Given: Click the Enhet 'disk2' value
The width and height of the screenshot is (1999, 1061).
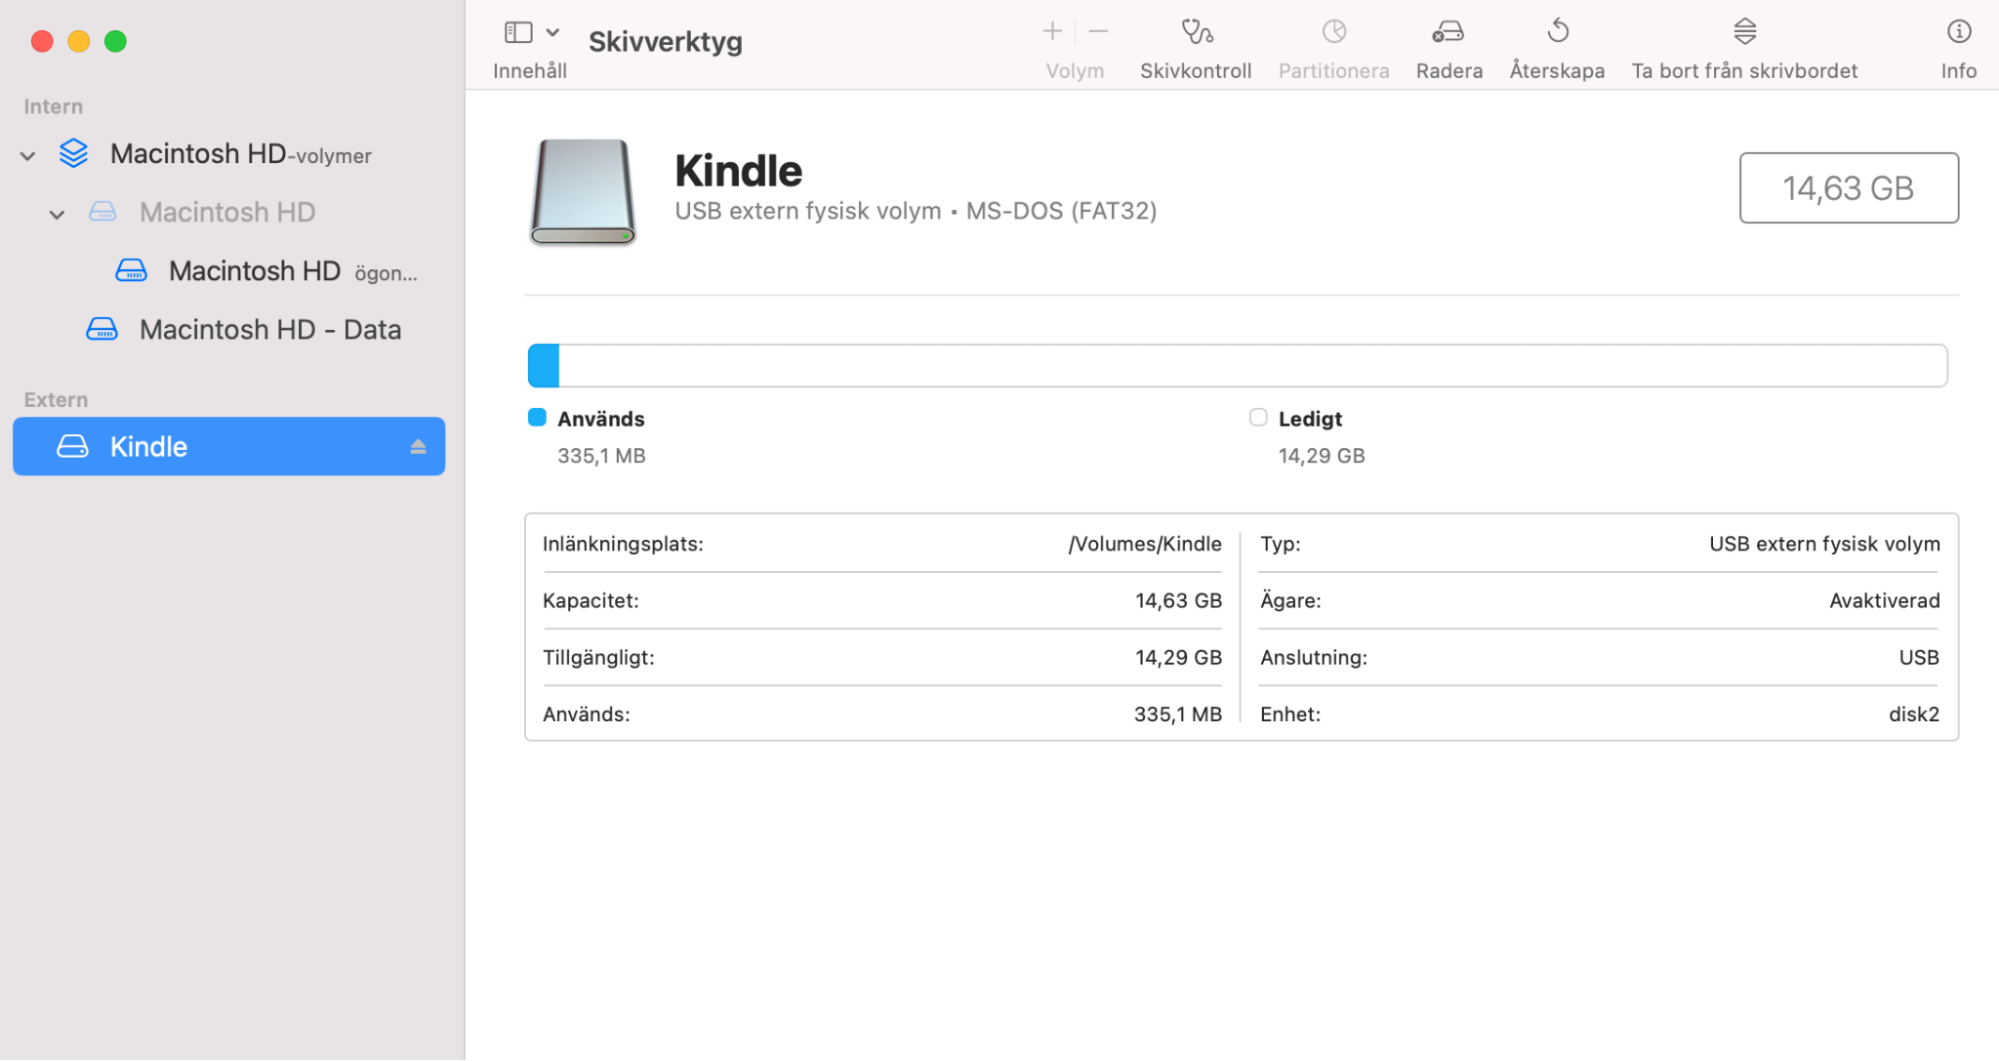Looking at the screenshot, I should click(1914, 715).
